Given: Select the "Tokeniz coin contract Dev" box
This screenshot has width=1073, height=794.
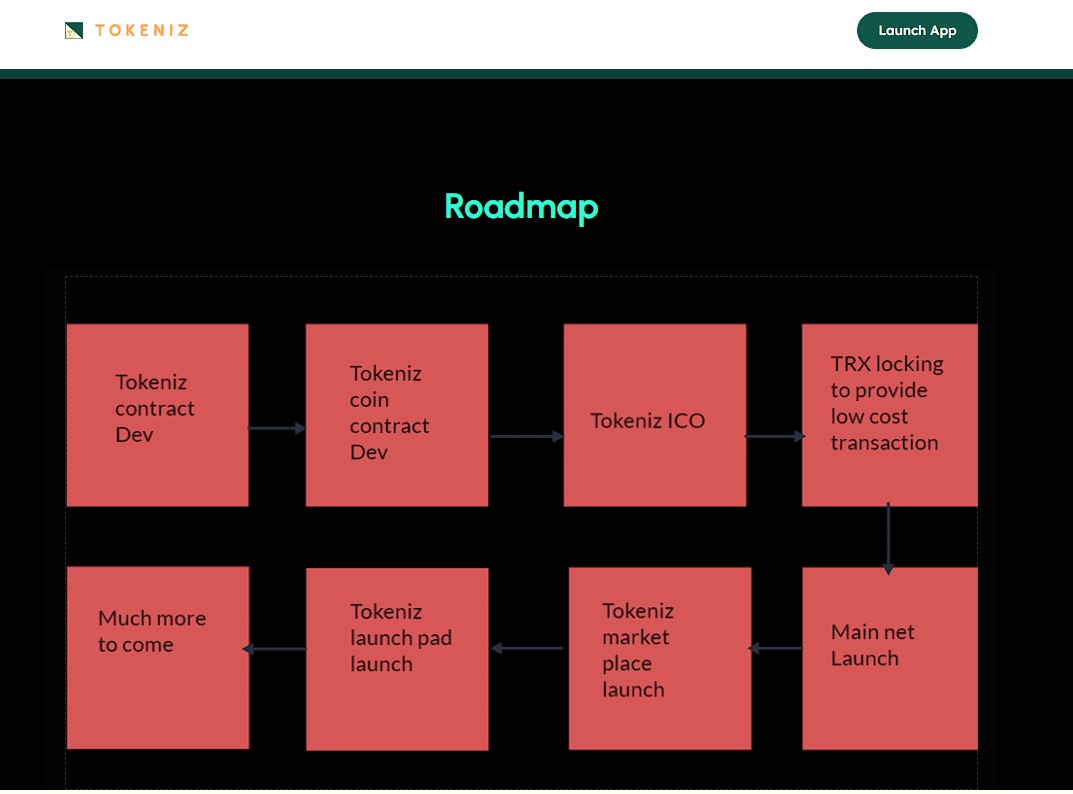Looking at the screenshot, I should (x=397, y=415).
